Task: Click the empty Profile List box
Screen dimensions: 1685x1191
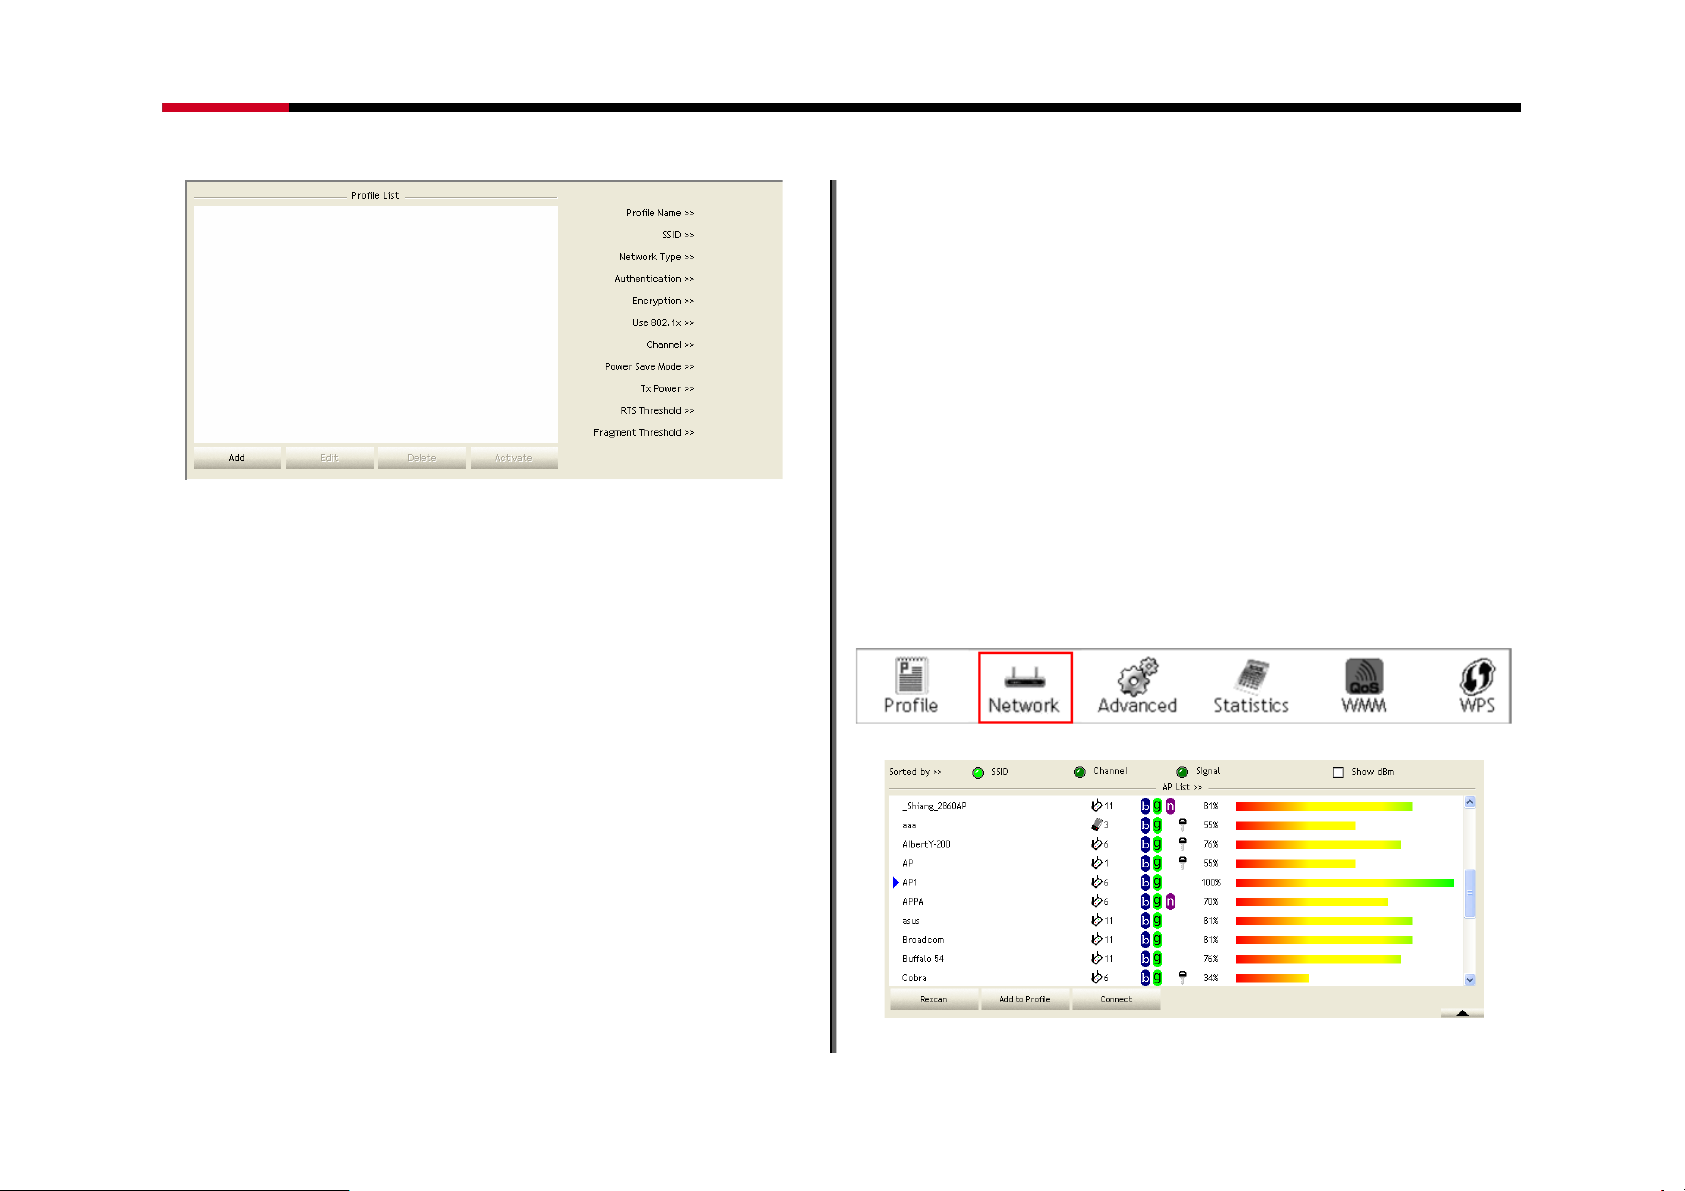Action: click(x=376, y=324)
